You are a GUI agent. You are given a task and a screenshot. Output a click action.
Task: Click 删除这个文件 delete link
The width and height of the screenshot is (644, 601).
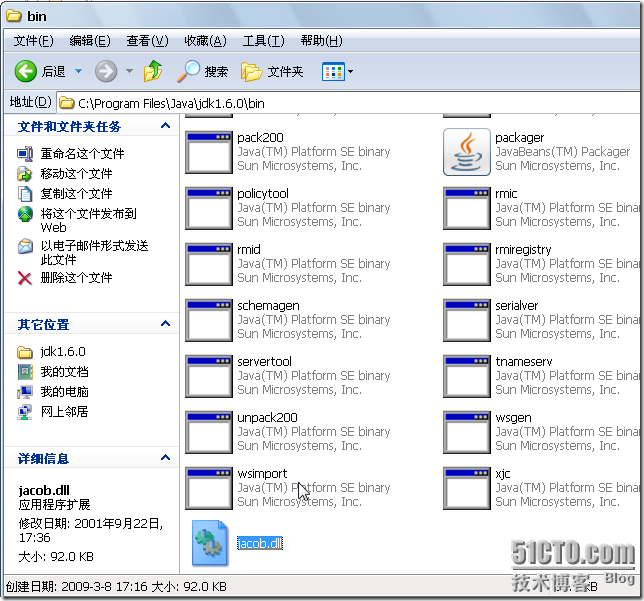click(76, 278)
